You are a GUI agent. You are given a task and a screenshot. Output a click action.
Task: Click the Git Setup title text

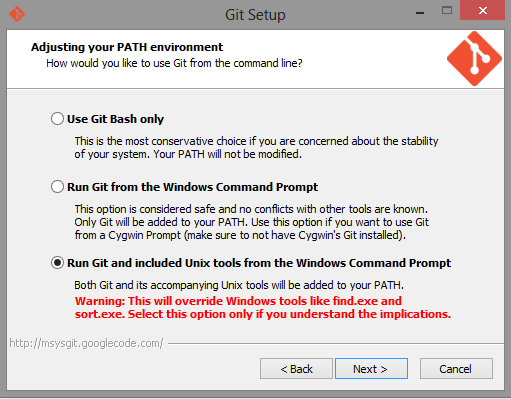coord(255,15)
